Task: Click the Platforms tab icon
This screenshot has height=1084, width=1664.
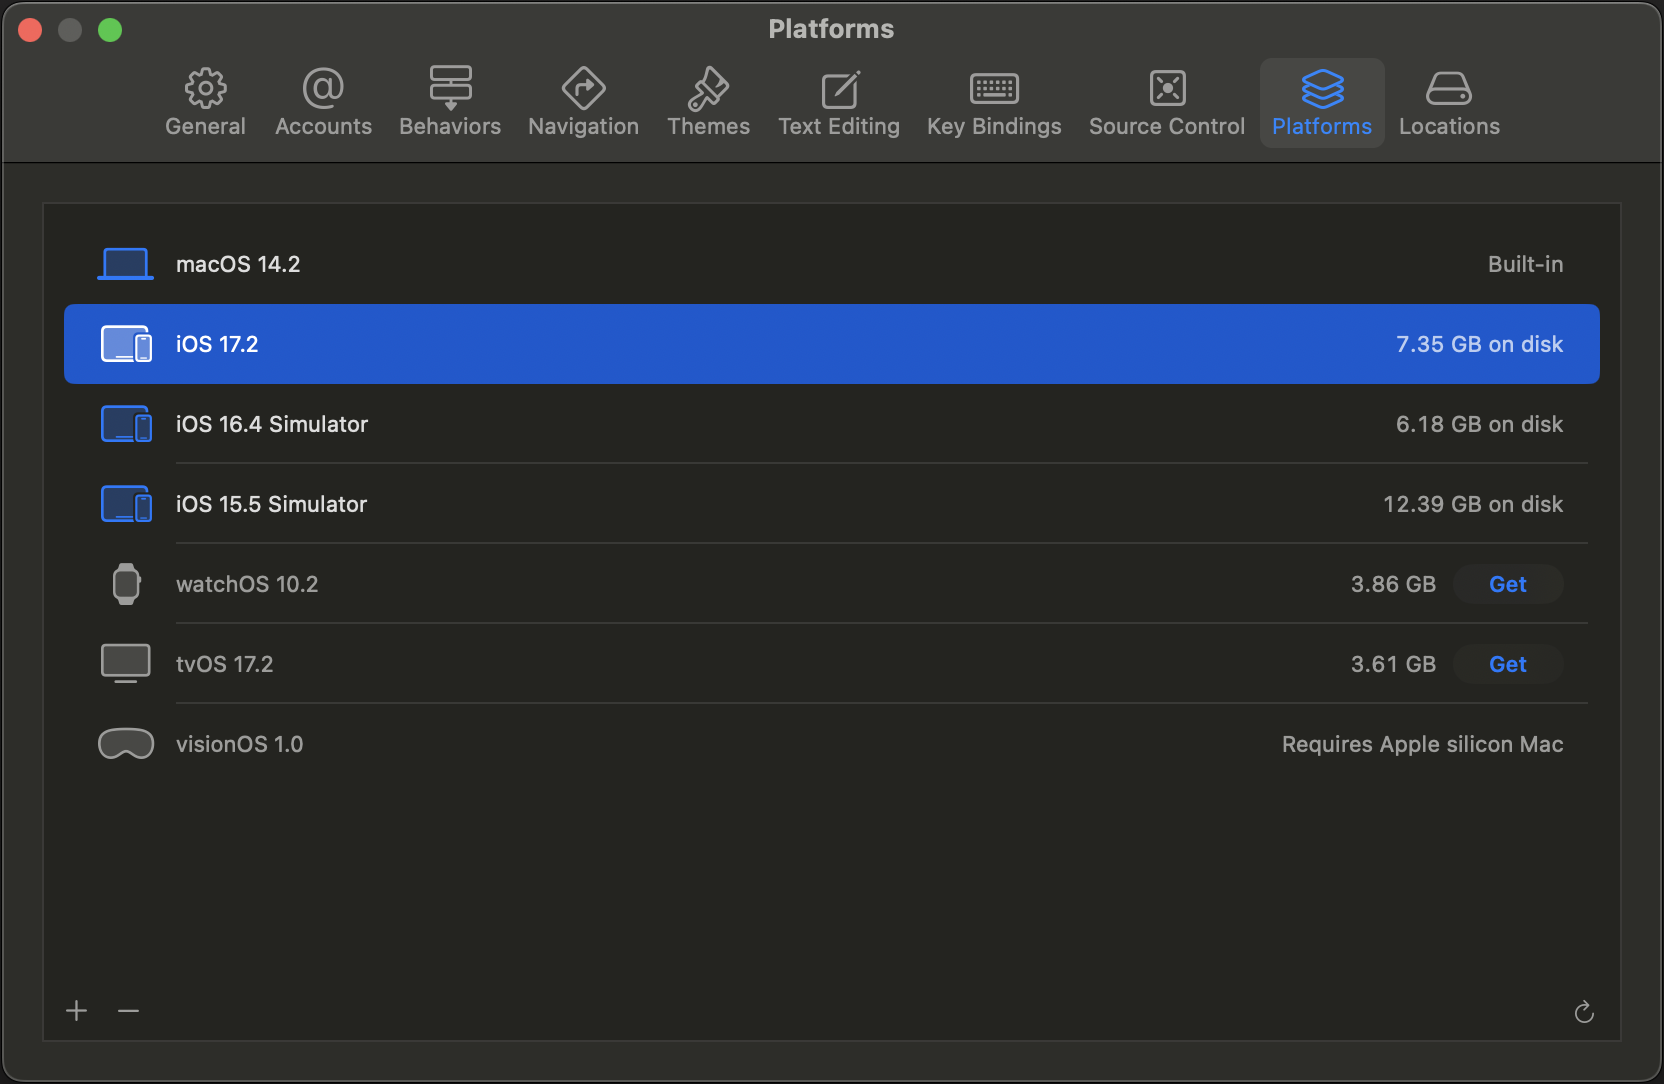Action: click(1322, 90)
